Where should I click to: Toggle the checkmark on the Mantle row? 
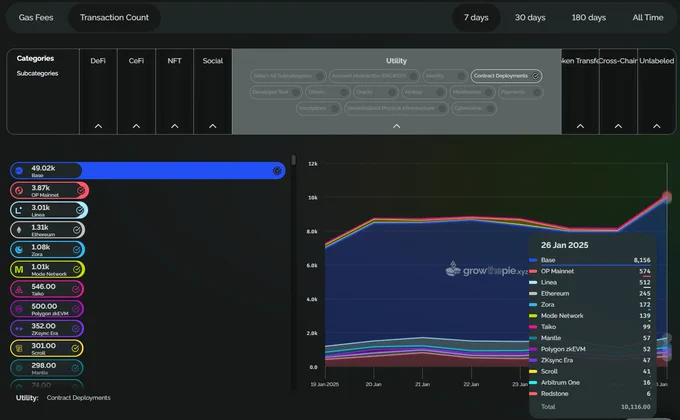pyautogui.click(x=75, y=368)
